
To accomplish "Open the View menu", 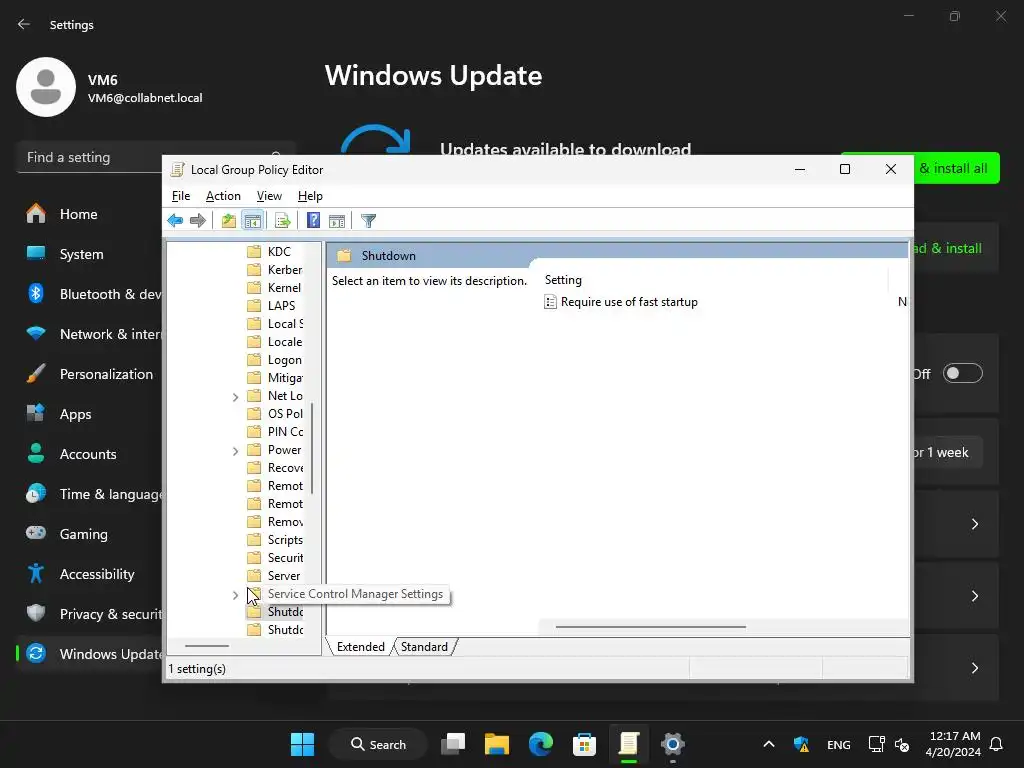I will click(269, 196).
